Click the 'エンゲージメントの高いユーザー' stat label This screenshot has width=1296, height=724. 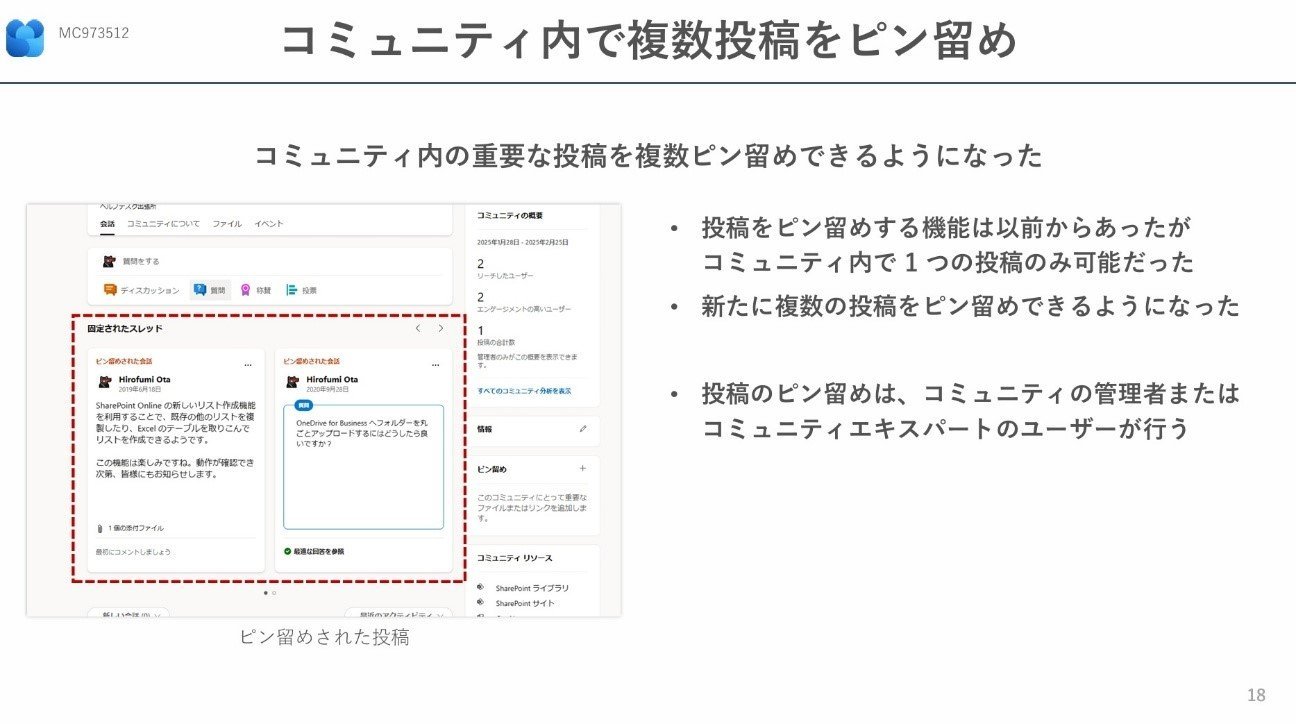pyautogui.click(x=524, y=309)
